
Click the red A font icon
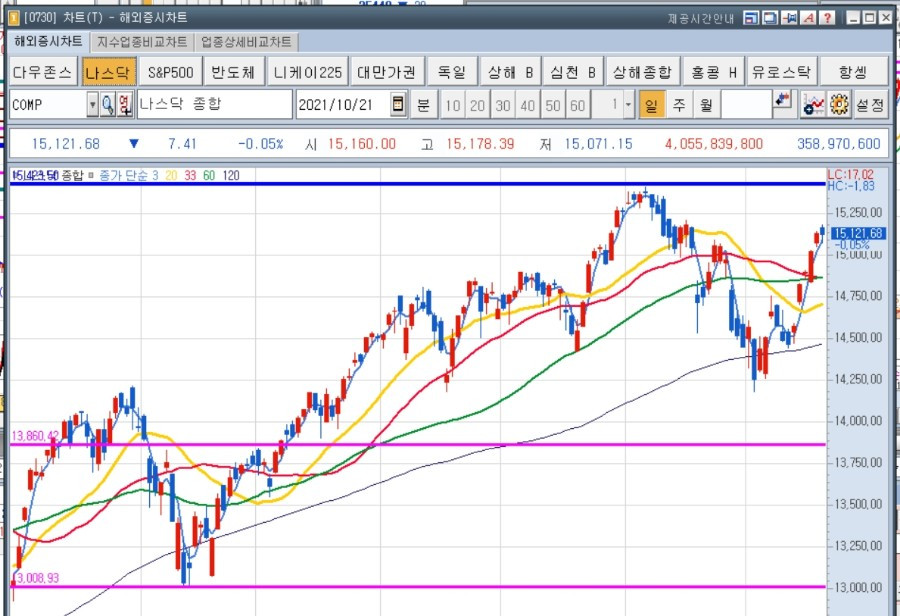click(x=809, y=18)
